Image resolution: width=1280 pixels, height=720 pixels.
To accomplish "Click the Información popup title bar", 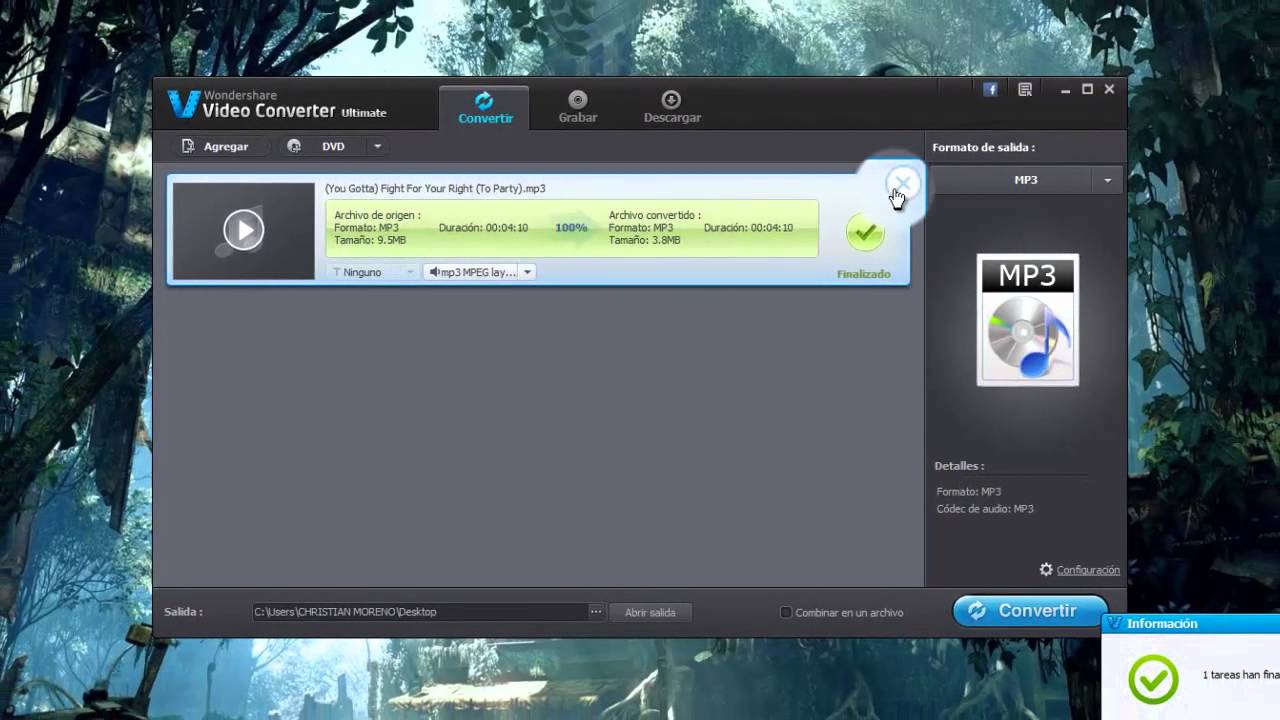I will click(1191, 624).
